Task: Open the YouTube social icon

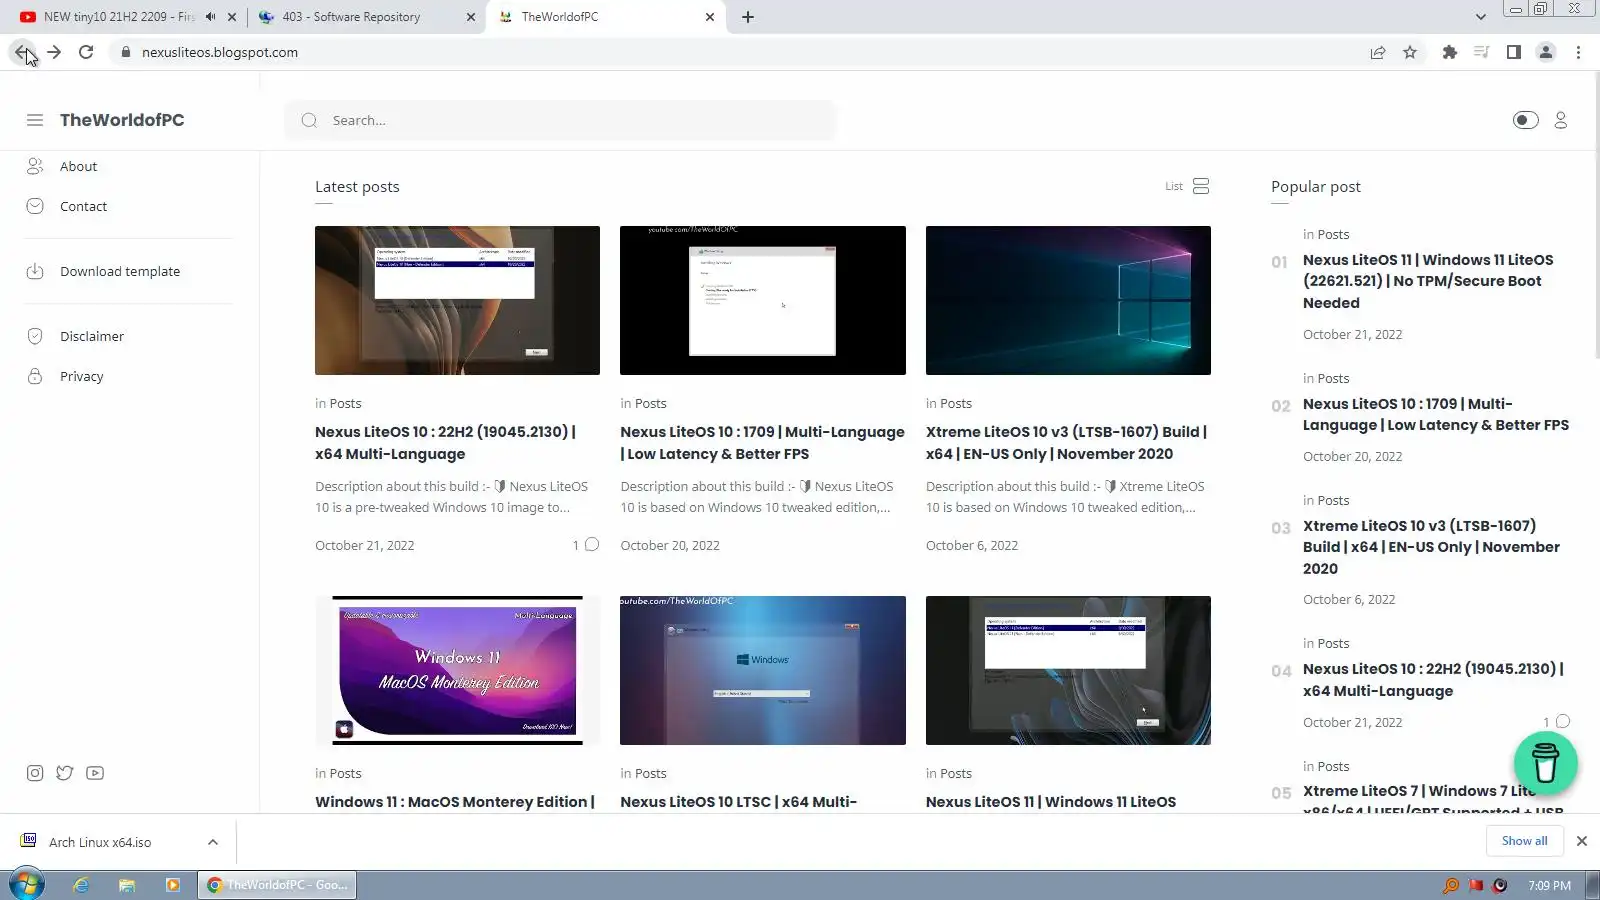Action: click(x=95, y=773)
